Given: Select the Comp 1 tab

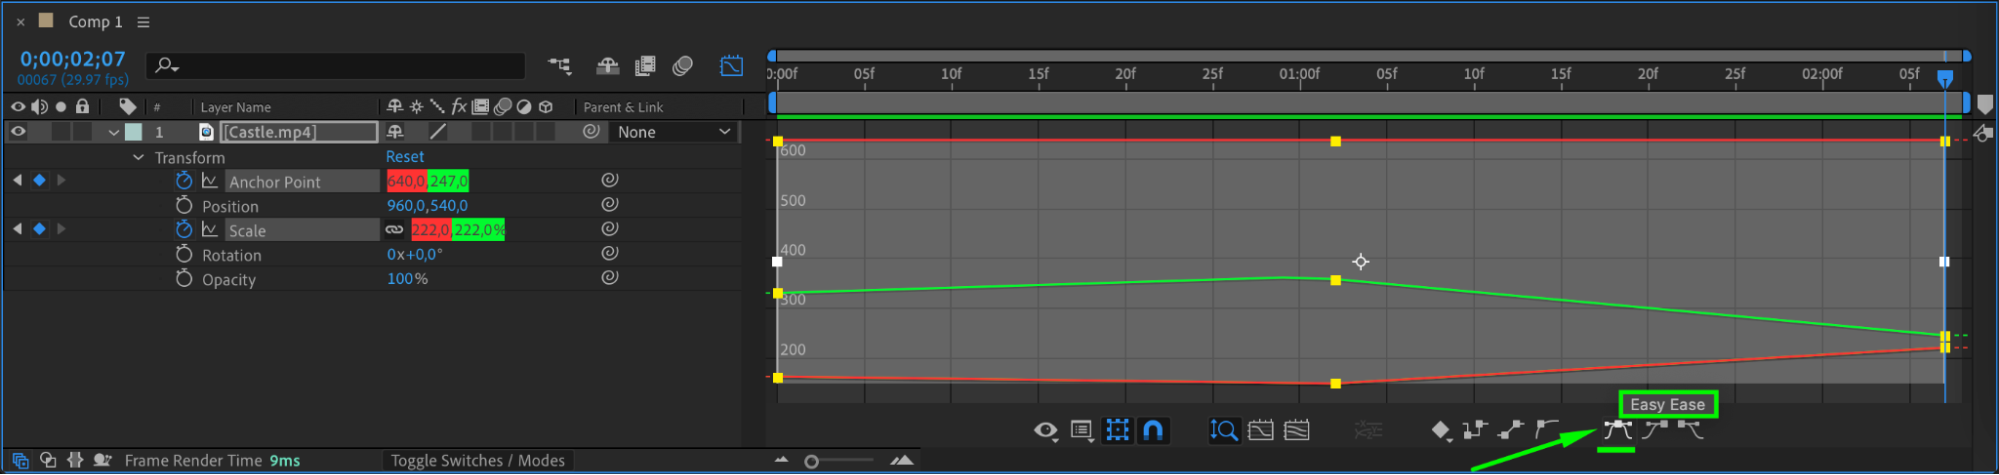Looking at the screenshot, I should [95, 22].
